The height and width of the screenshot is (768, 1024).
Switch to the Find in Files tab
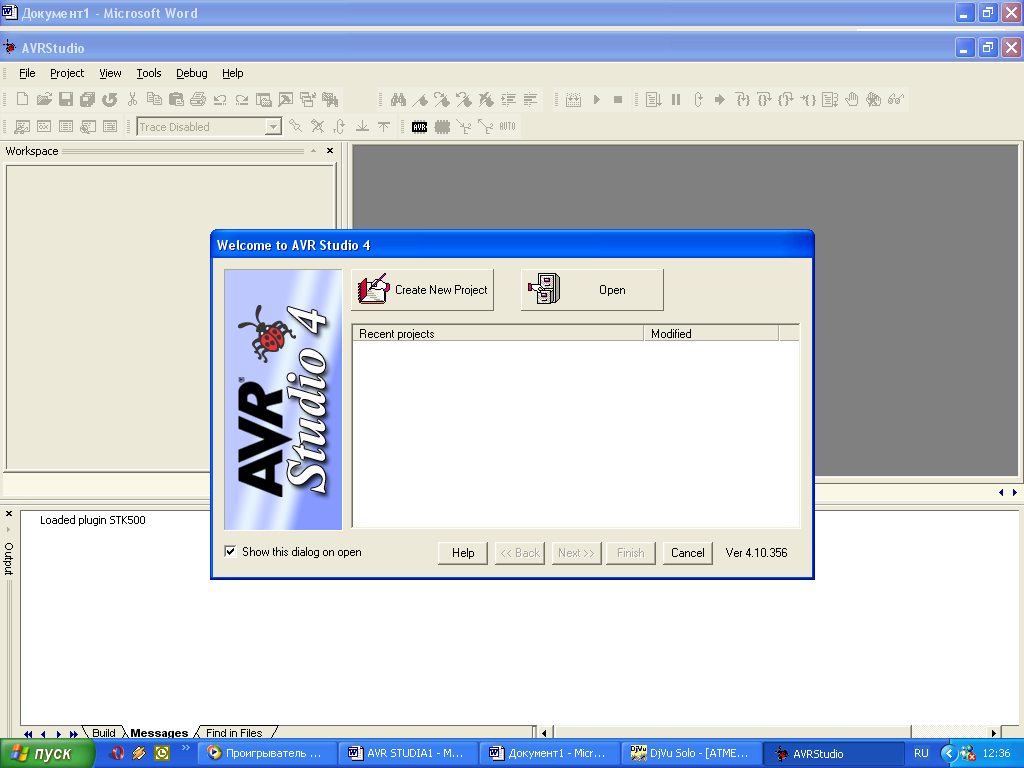click(234, 733)
